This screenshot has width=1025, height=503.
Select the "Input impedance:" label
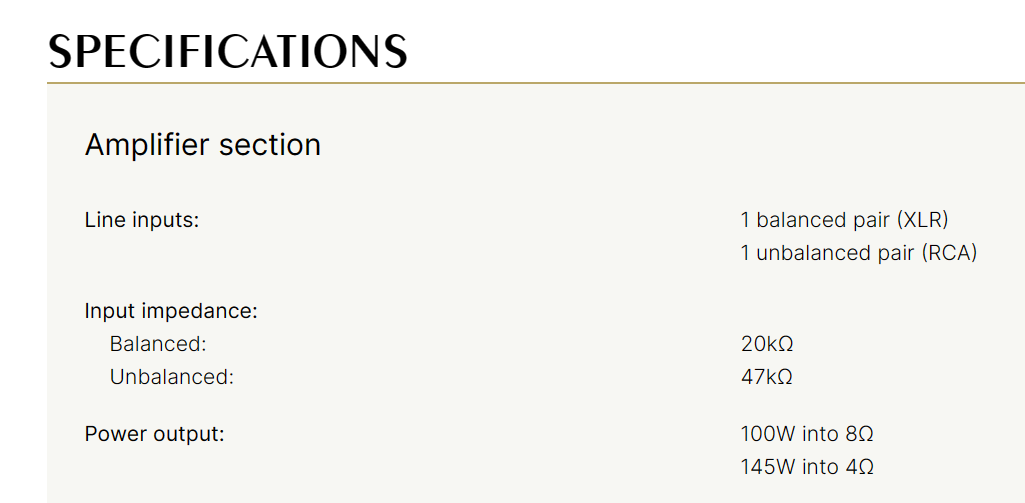pos(171,311)
